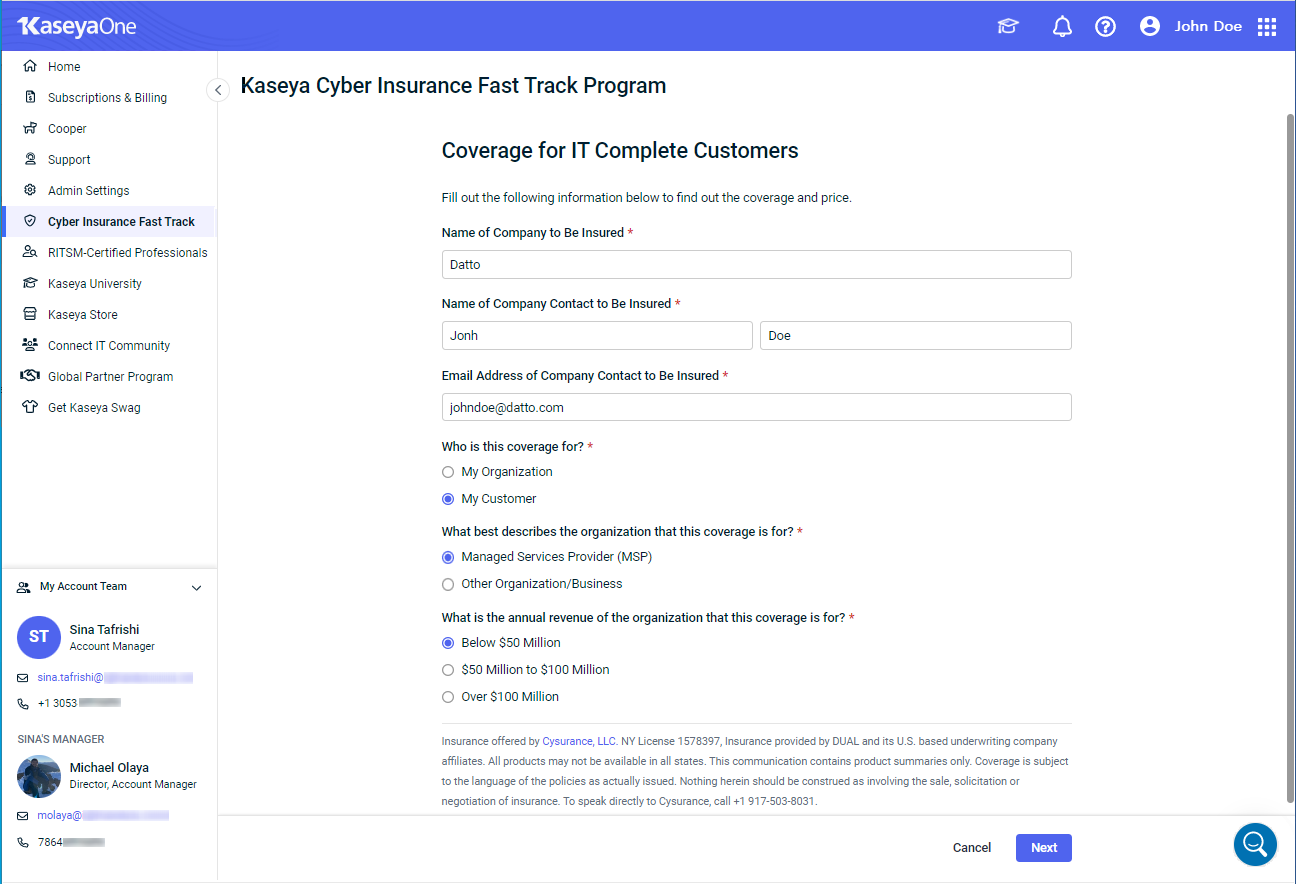Click the Cooper shopping cart icon
This screenshot has width=1296, height=884.
point(30,129)
